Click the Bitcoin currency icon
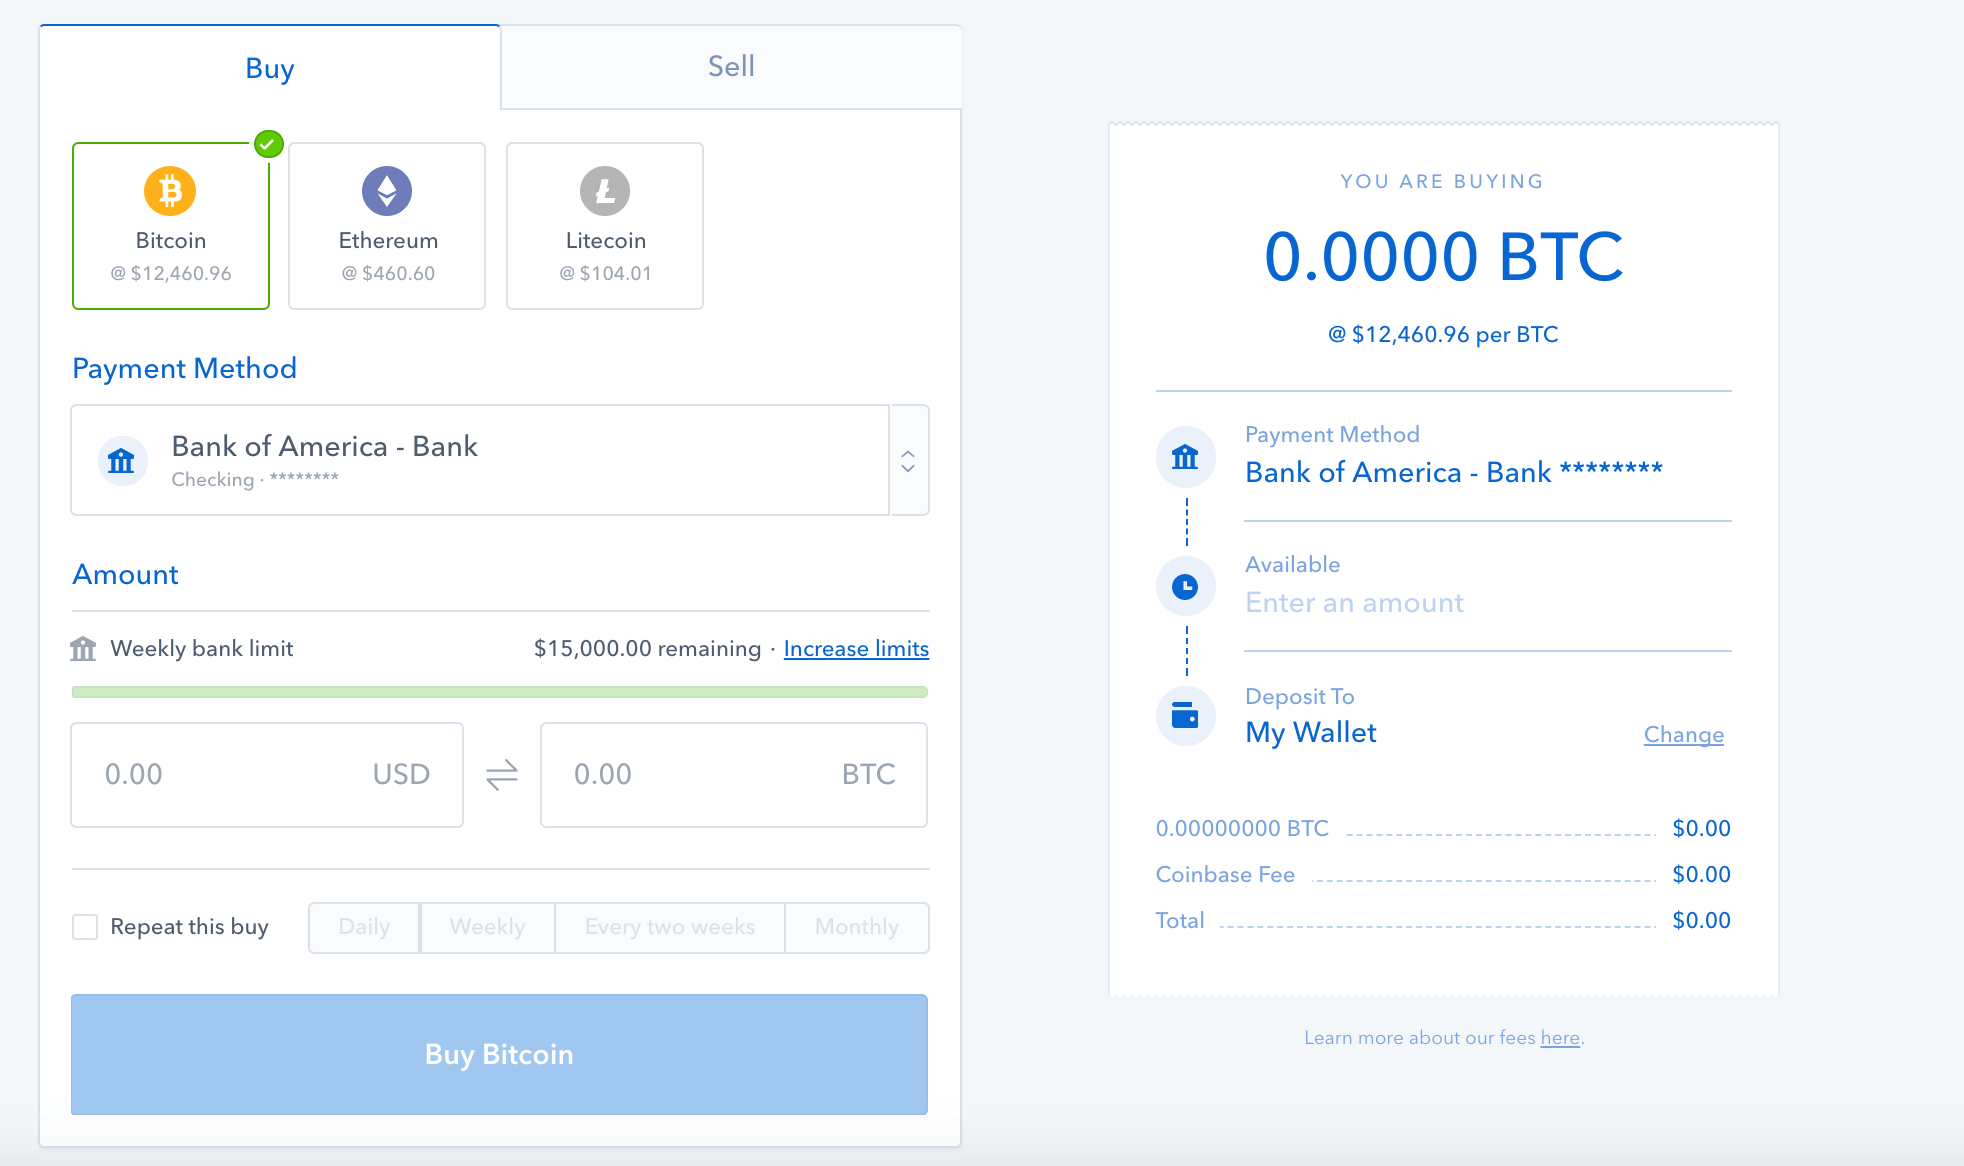The height and width of the screenshot is (1166, 1964). (x=167, y=190)
